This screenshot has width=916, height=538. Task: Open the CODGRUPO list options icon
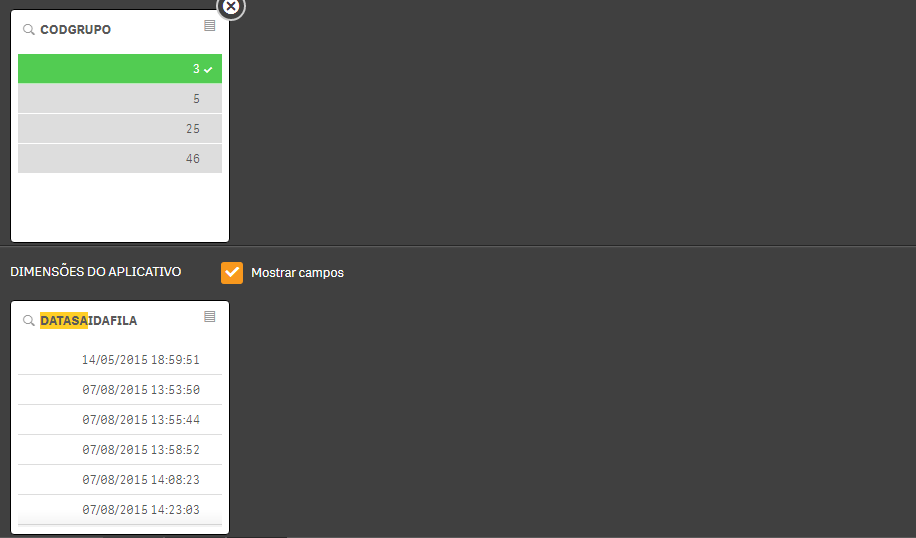[x=210, y=26]
